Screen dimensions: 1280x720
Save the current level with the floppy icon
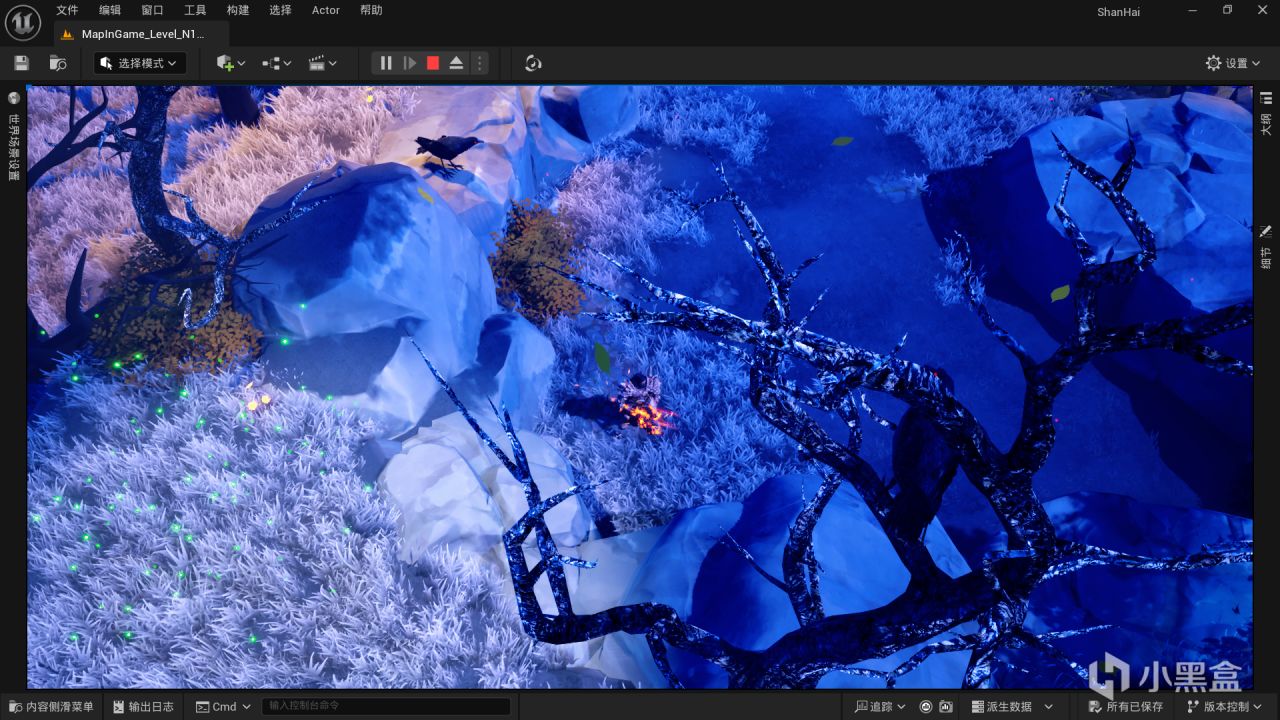[22, 63]
